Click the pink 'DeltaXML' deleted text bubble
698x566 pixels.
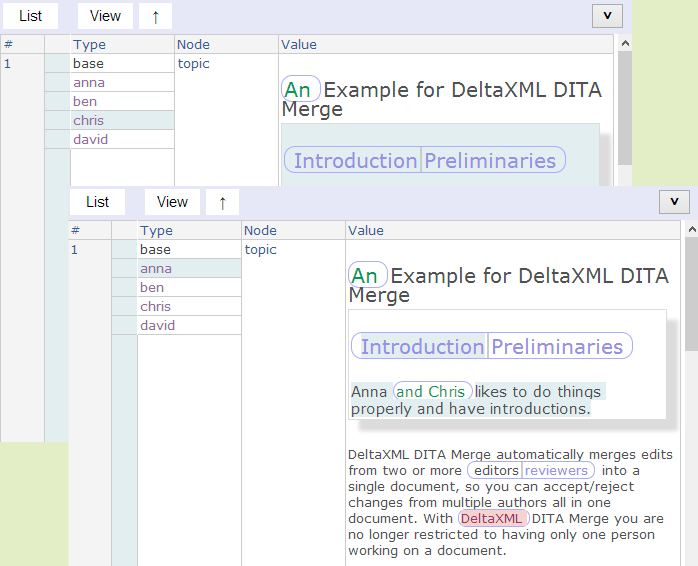(491, 519)
